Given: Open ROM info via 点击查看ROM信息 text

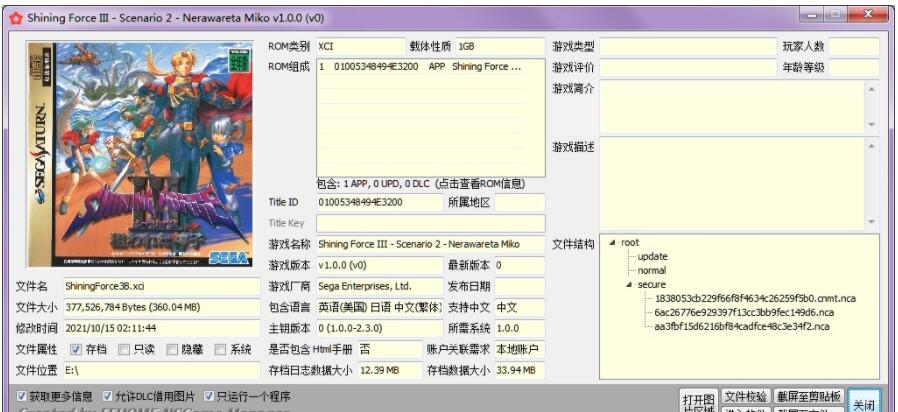Looking at the screenshot, I should pyautogui.click(x=479, y=184).
